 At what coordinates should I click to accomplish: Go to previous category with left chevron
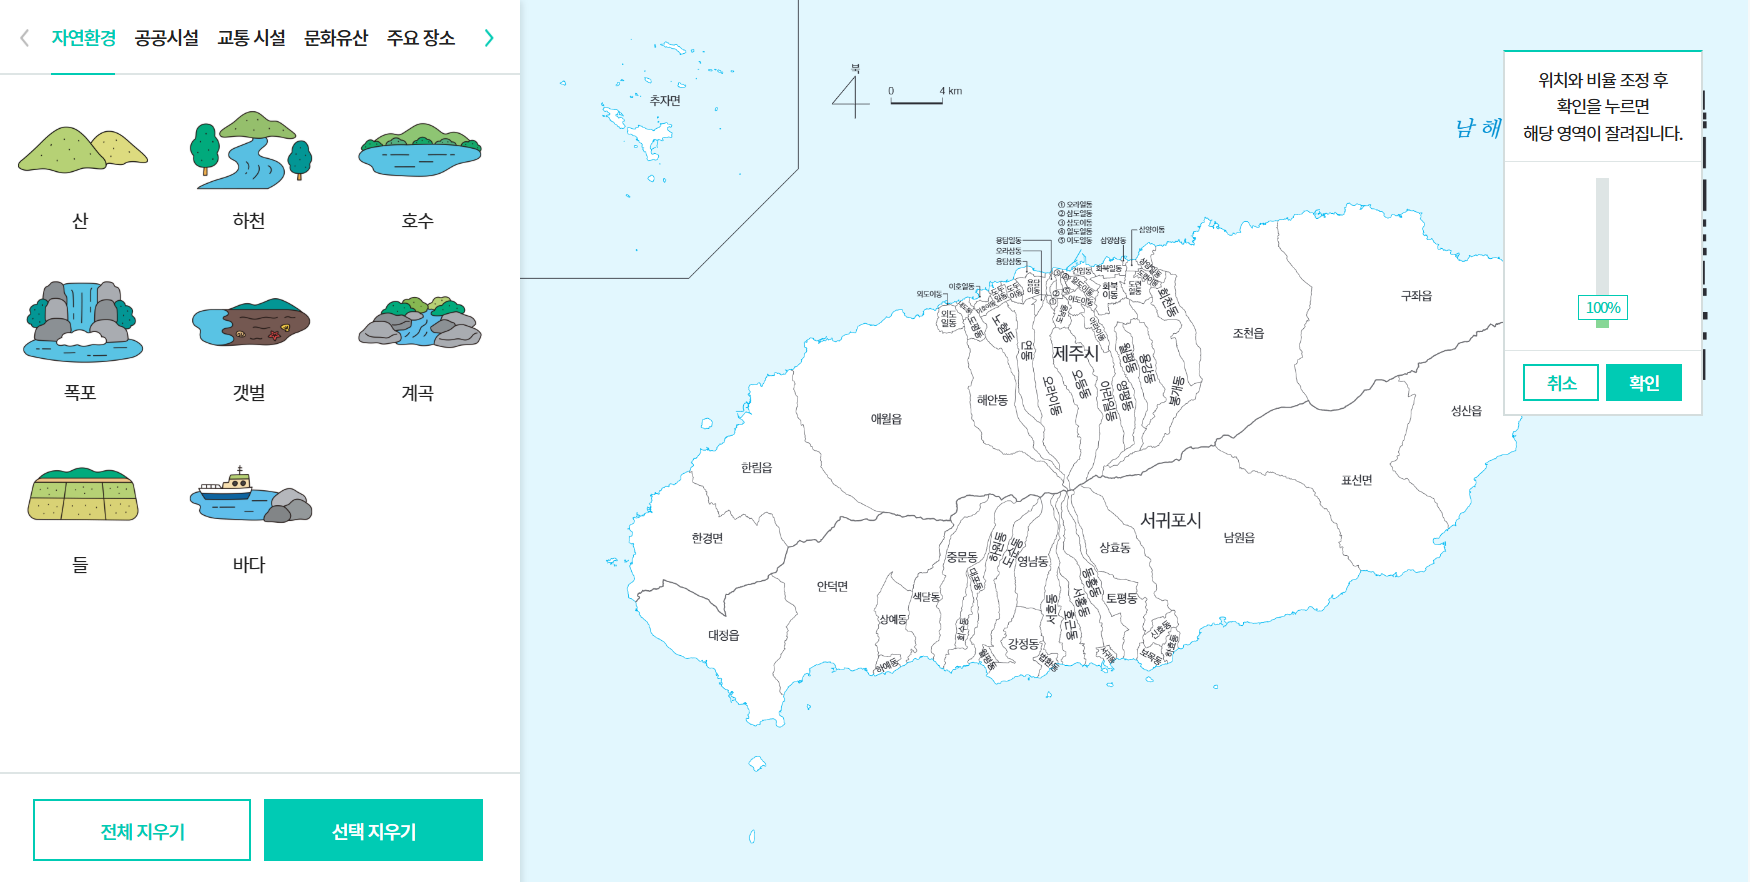25,38
